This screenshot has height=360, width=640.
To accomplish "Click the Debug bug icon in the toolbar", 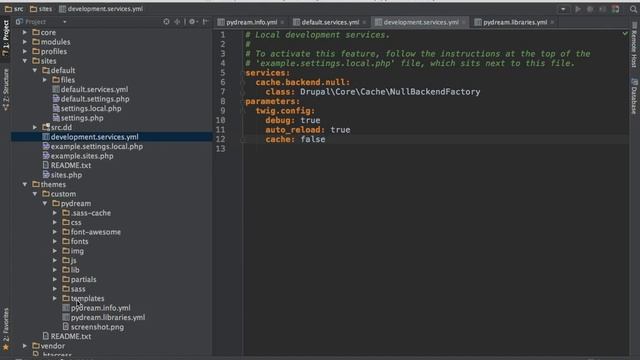I will [x=590, y=9].
